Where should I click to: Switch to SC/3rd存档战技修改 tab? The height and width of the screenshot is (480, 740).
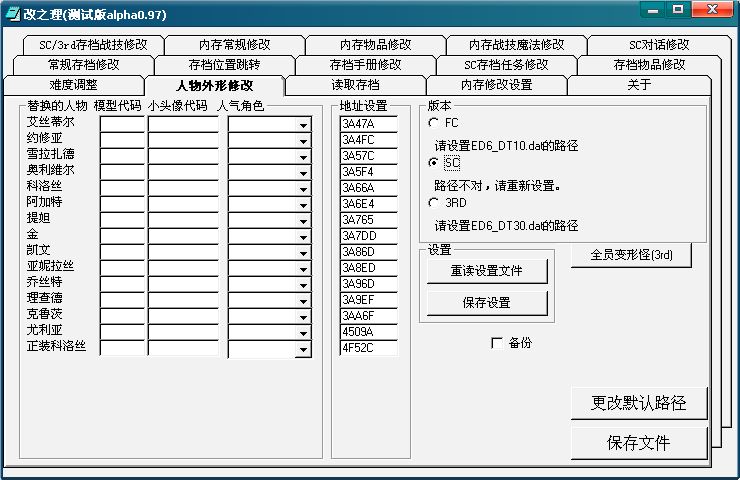pos(93,45)
